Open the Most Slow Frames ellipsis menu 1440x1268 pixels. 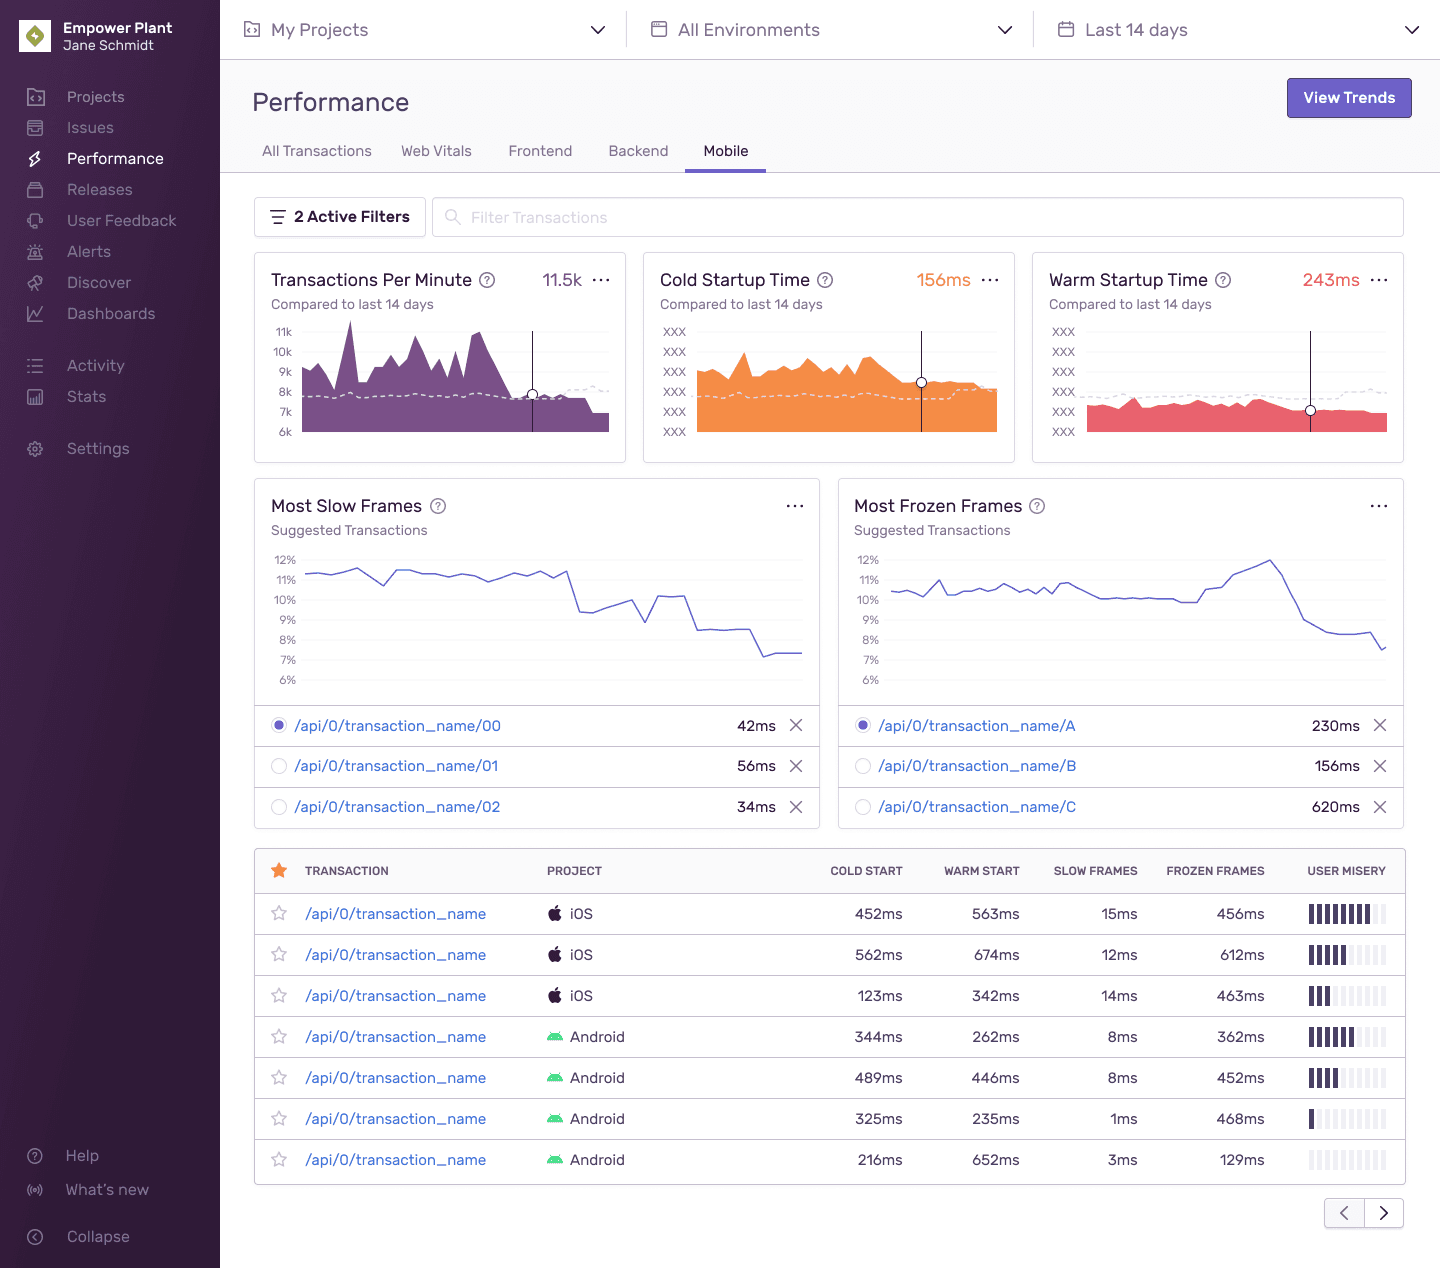[x=795, y=506]
